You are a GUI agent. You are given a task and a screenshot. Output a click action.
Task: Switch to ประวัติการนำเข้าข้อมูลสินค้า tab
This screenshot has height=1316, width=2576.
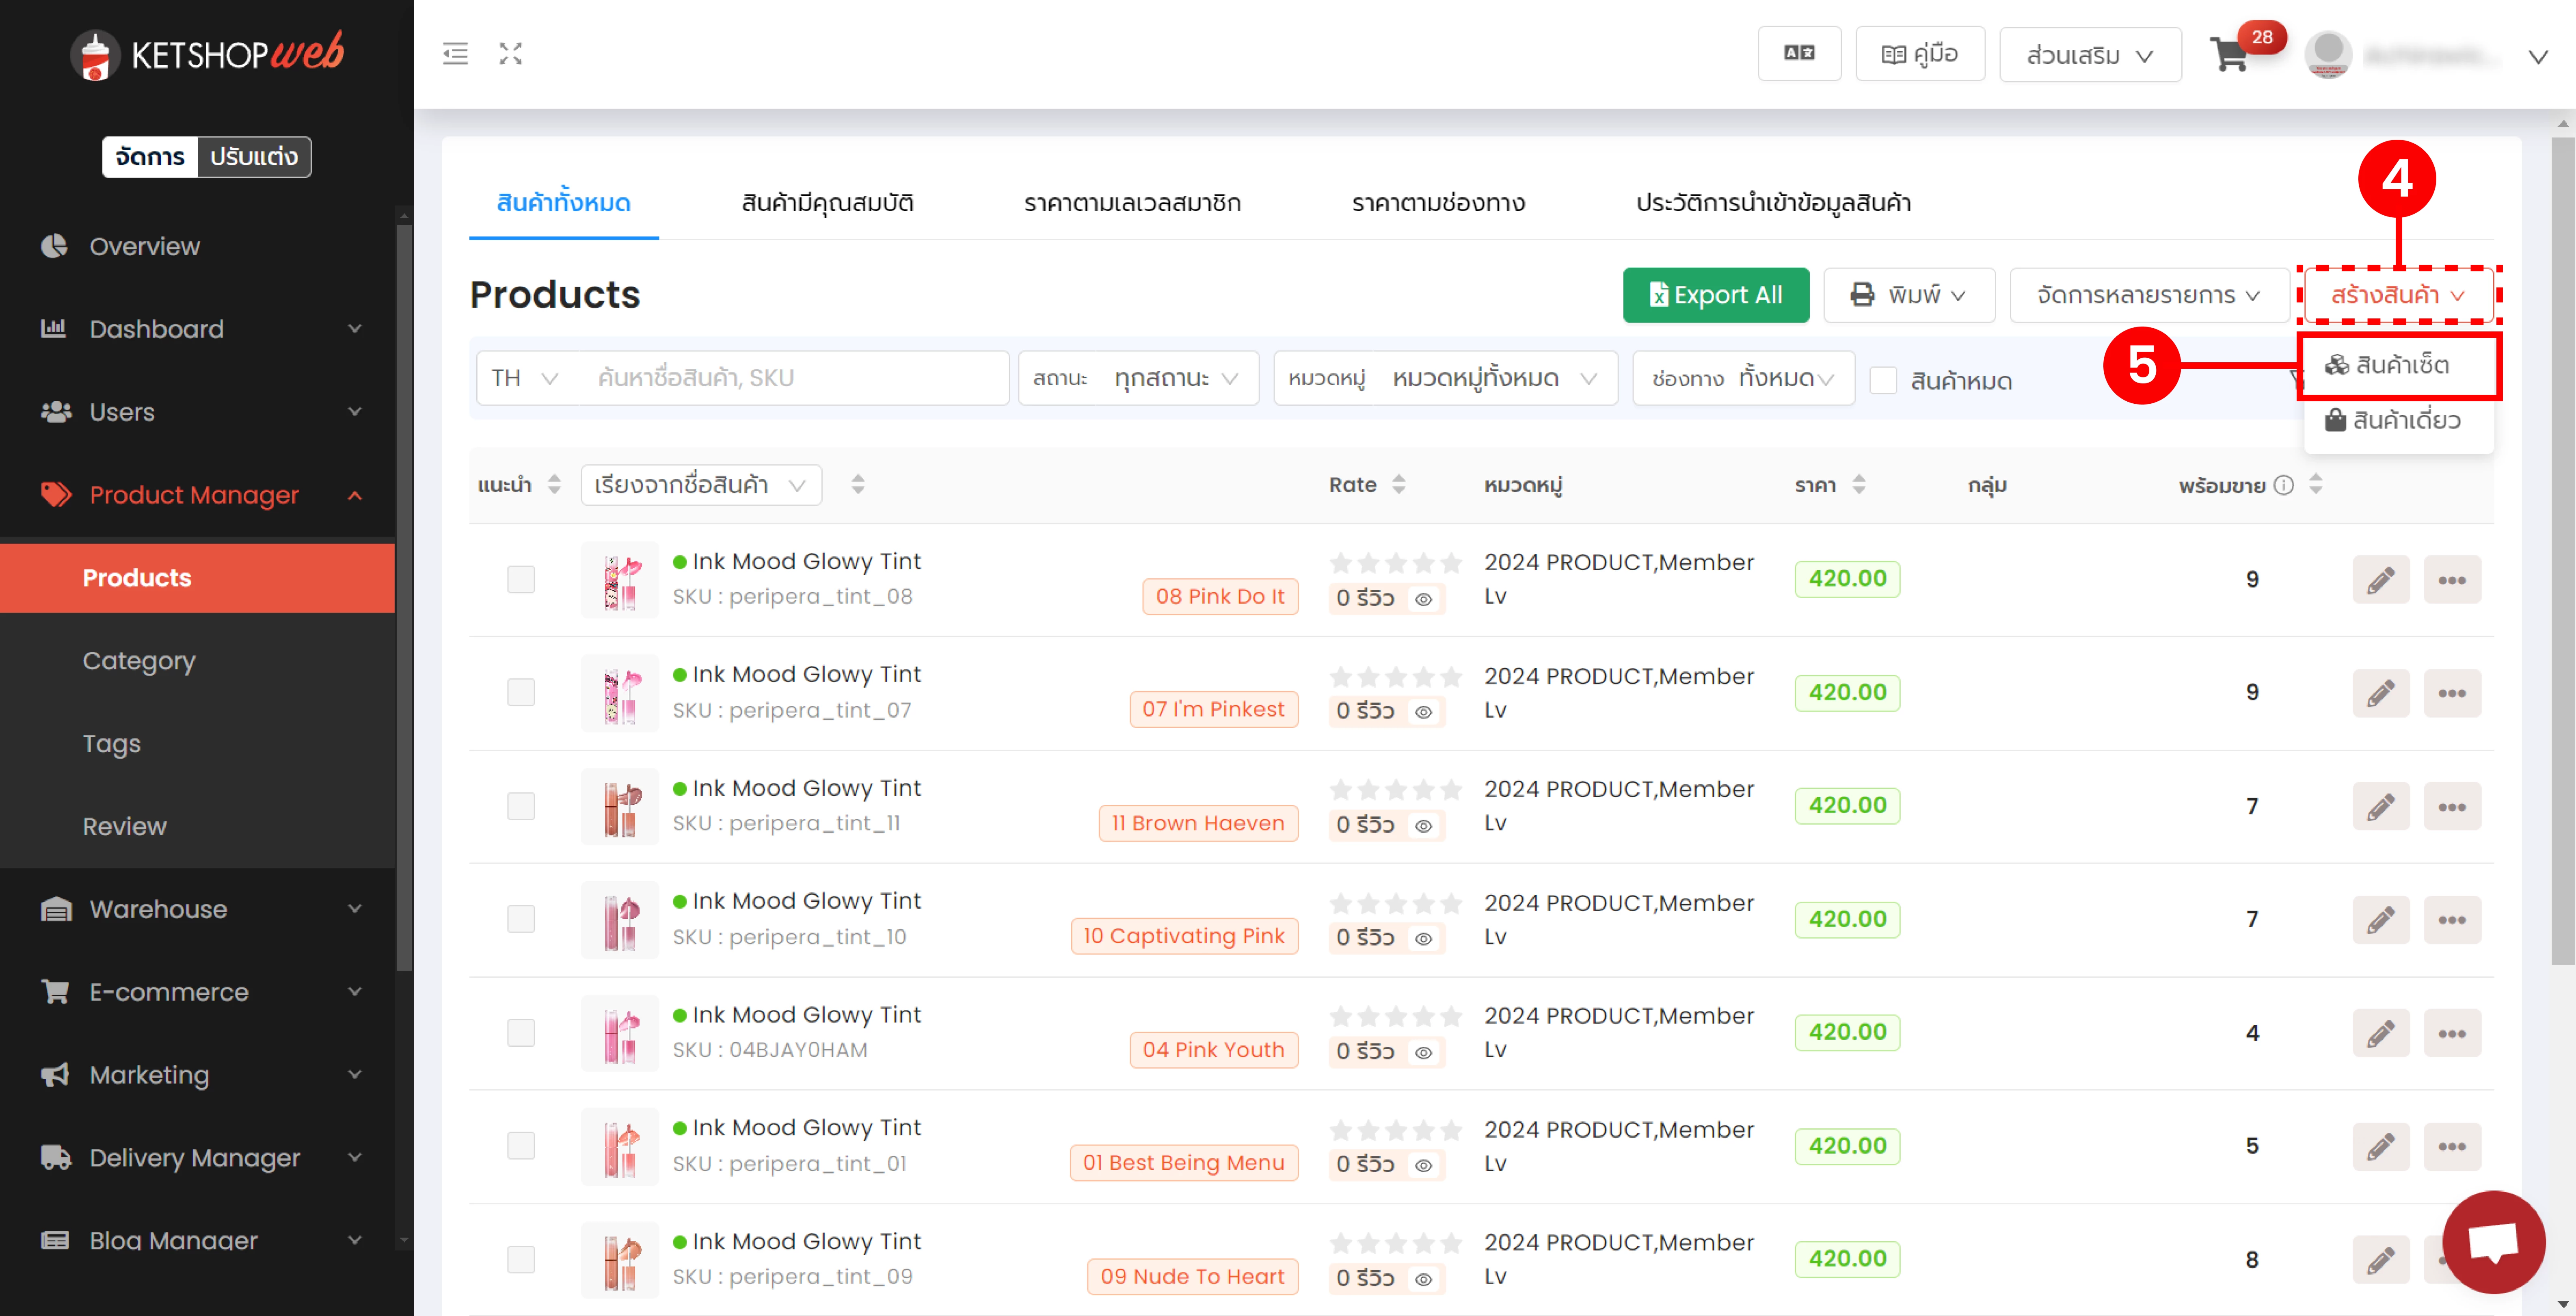pos(1773,203)
